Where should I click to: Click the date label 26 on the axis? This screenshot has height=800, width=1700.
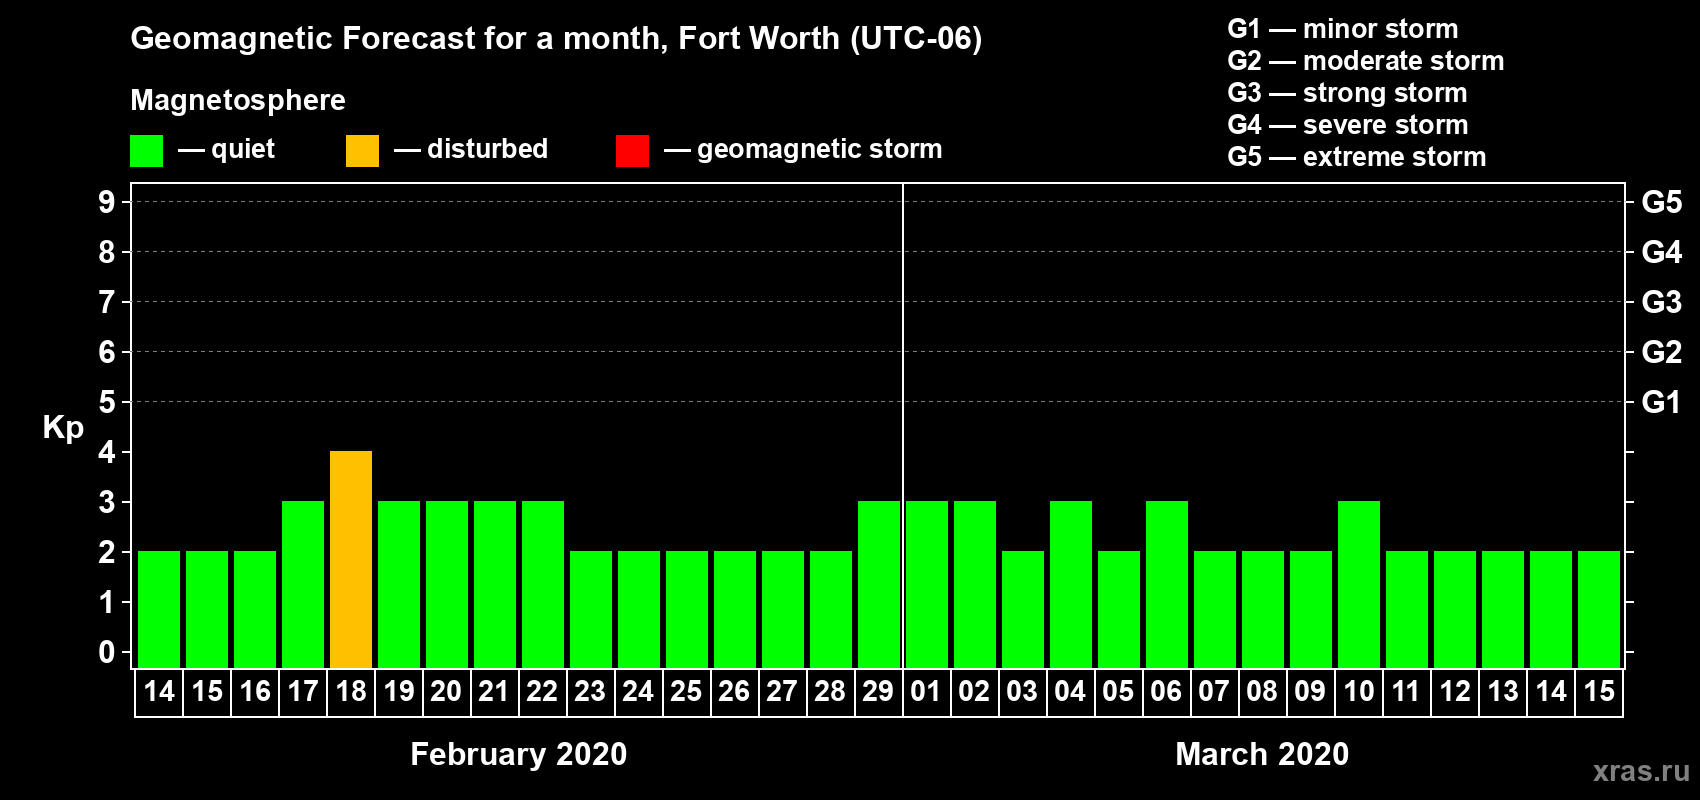[x=734, y=691]
